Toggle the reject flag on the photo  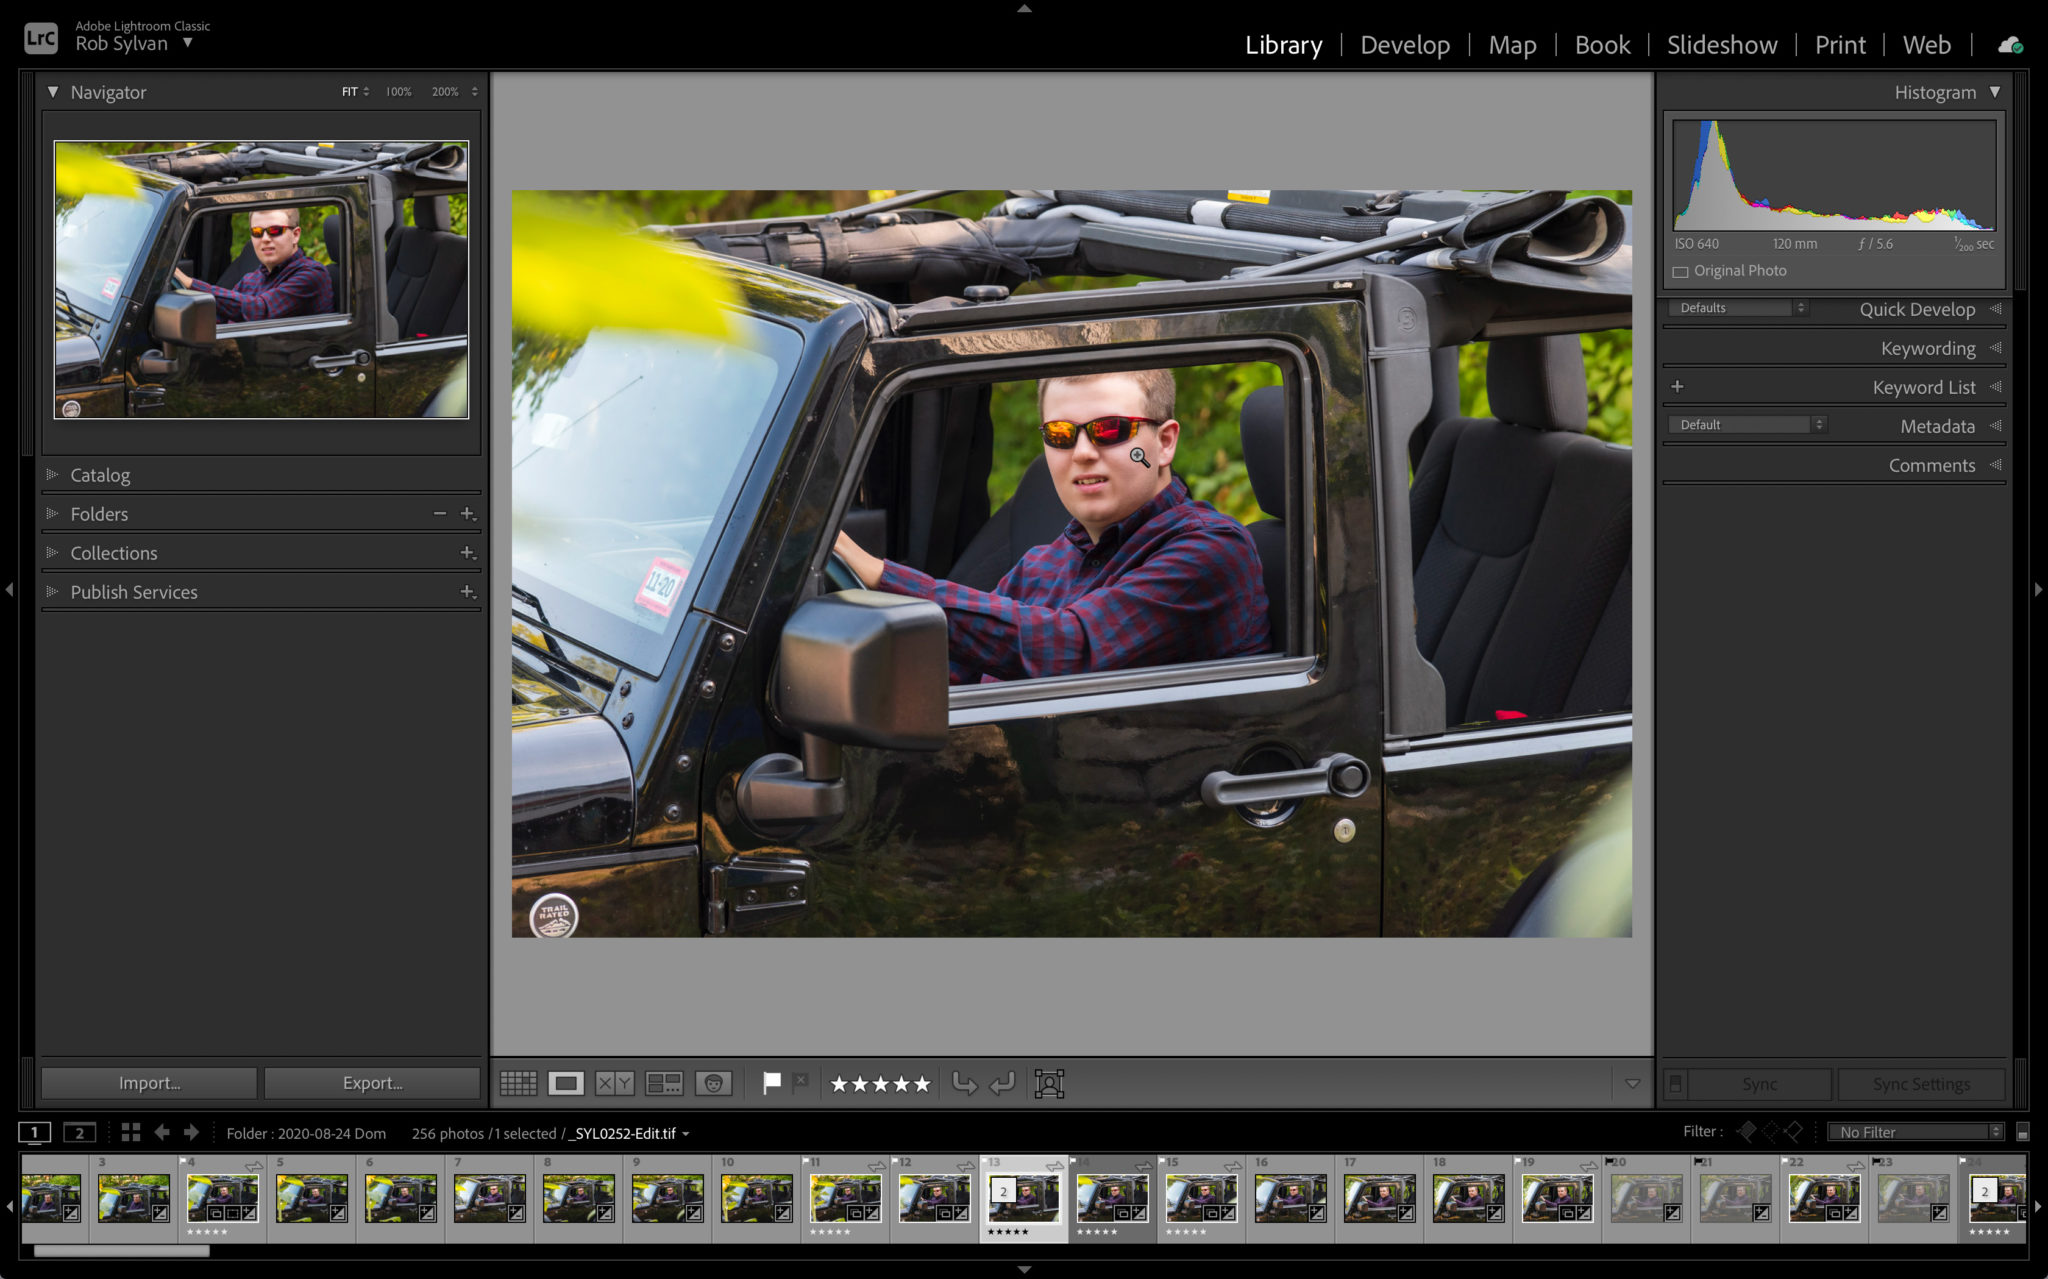coord(800,1081)
